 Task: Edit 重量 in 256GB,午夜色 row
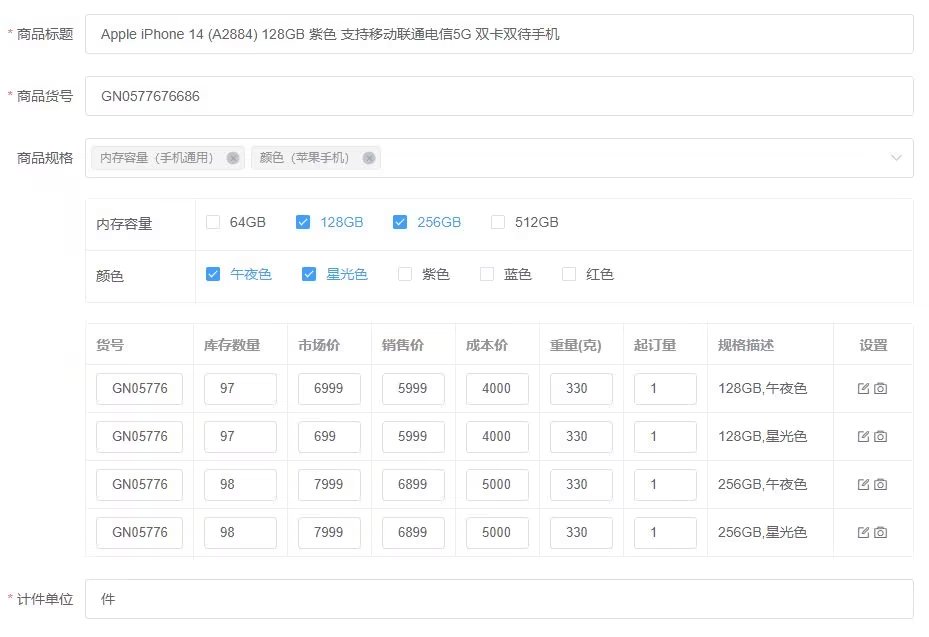[x=581, y=485]
